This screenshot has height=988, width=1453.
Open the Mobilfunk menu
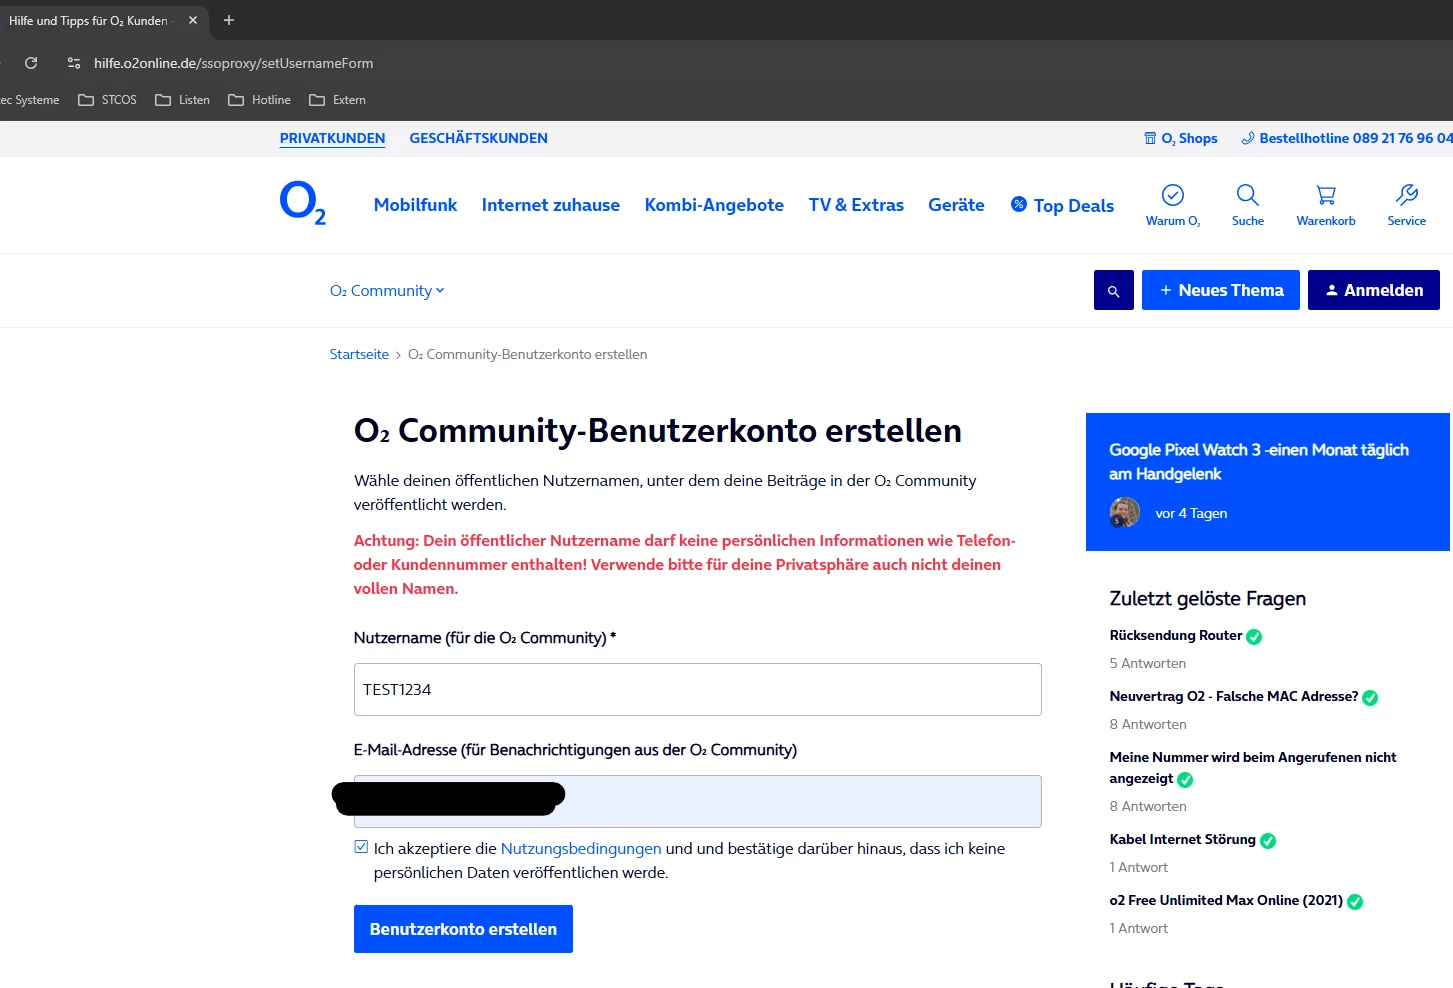(x=415, y=205)
